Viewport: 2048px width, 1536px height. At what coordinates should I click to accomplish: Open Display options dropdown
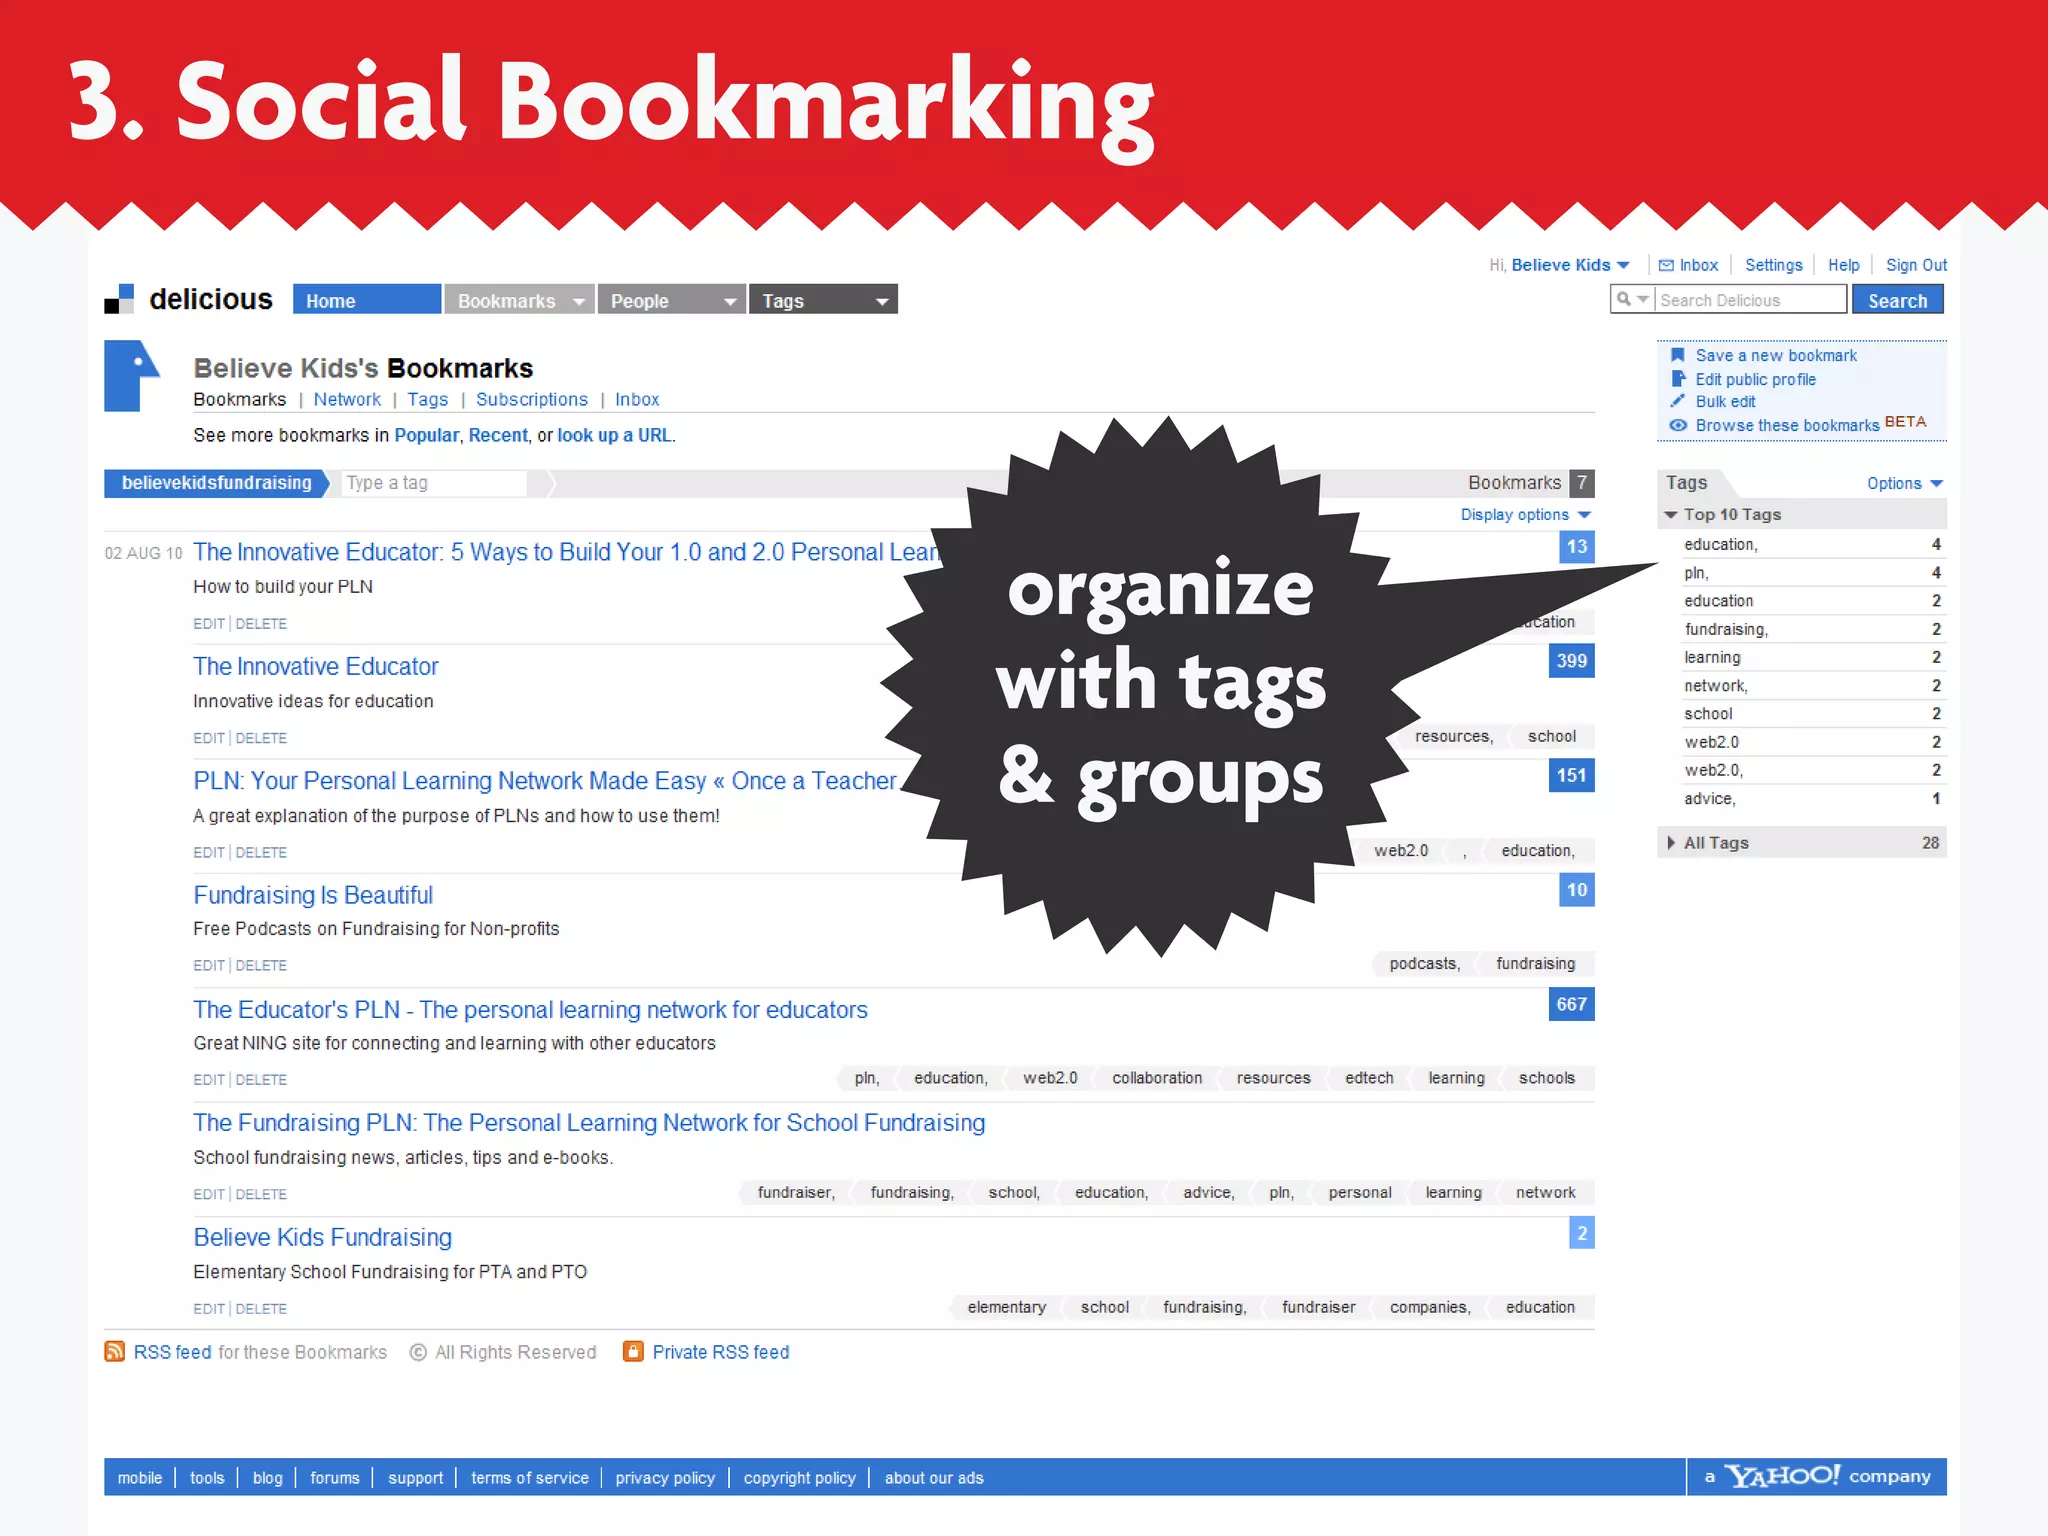coord(1525,514)
